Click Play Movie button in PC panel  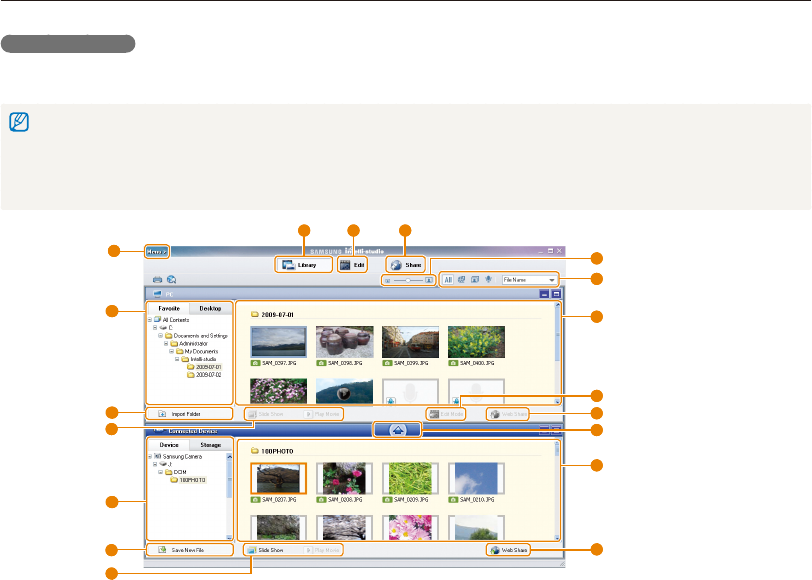tap(322, 414)
